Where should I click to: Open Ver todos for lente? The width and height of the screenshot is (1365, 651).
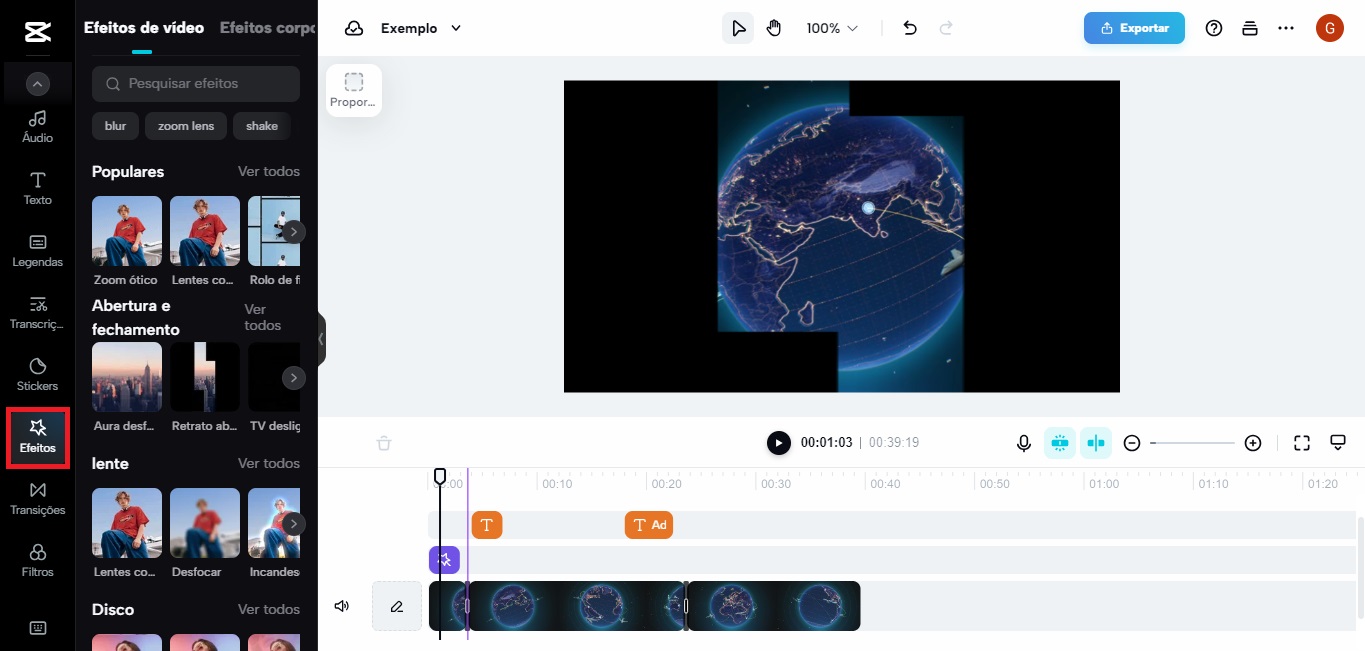pos(269,463)
